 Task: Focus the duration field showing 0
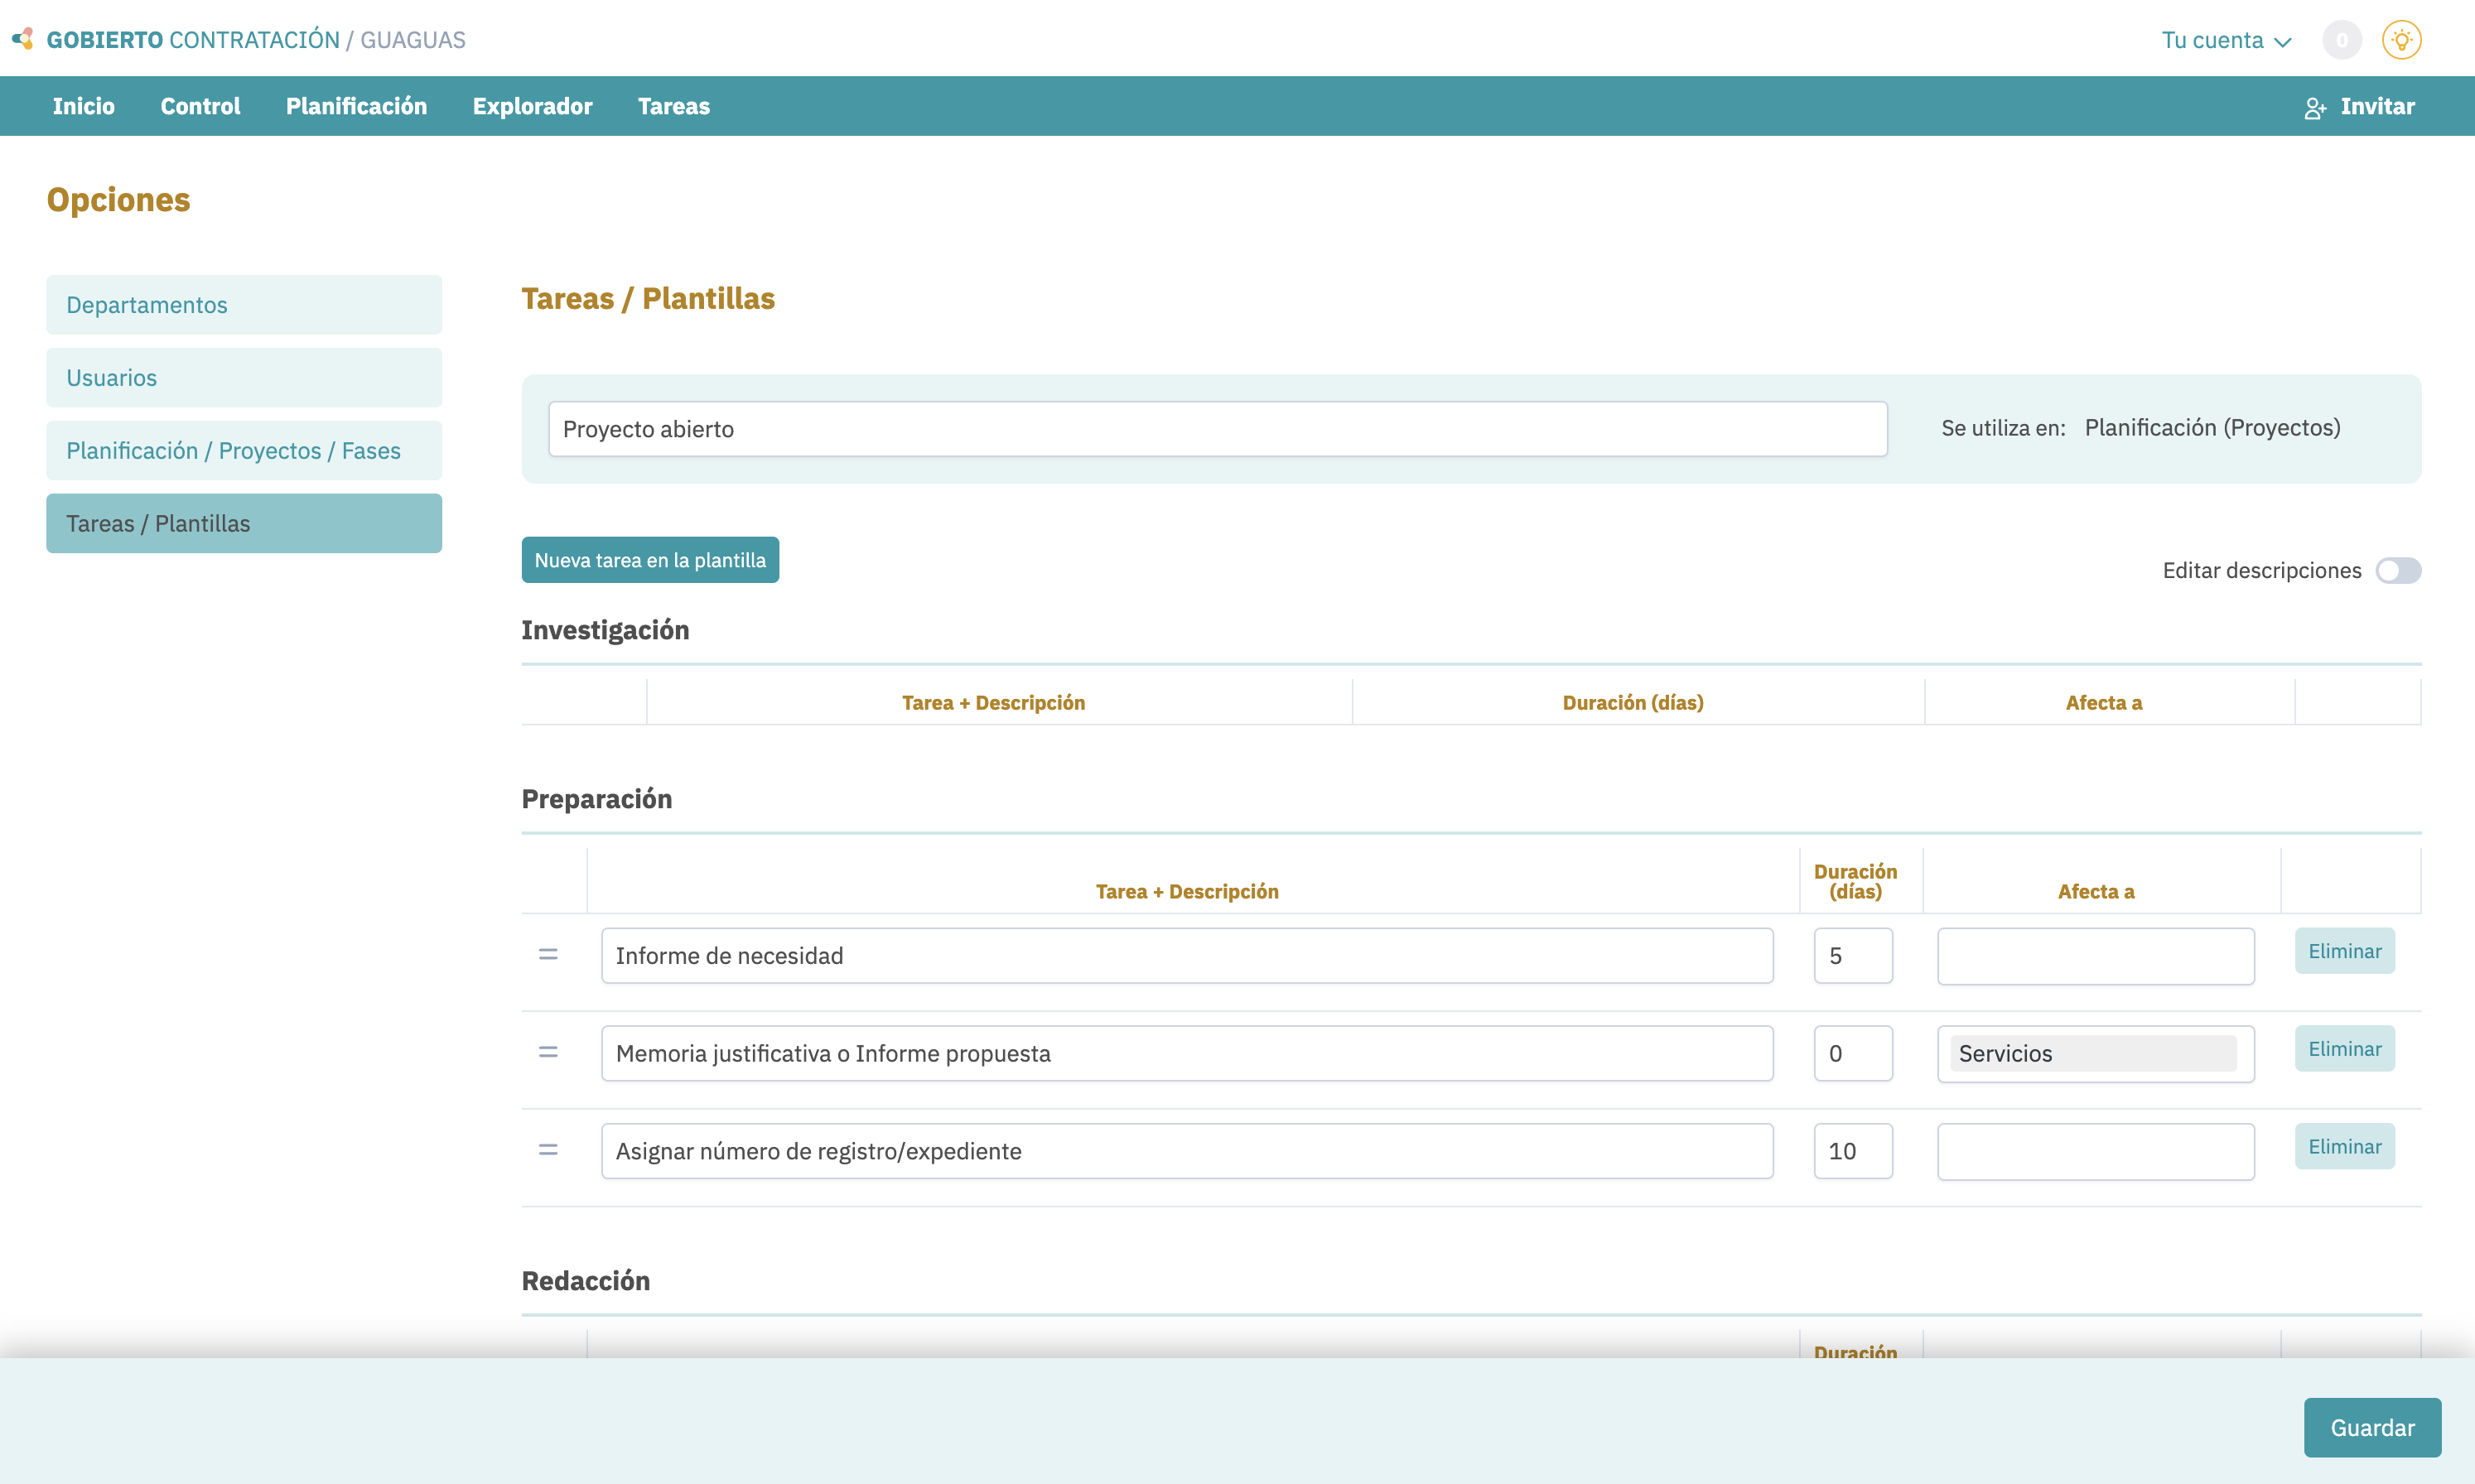[x=1853, y=1053]
